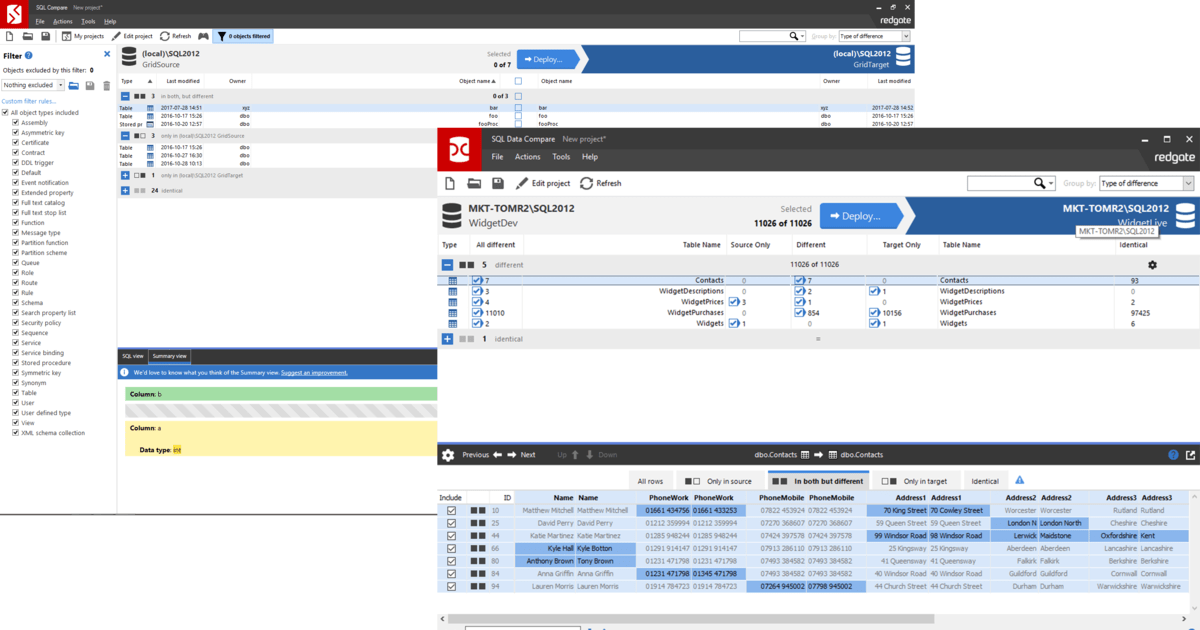Image resolution: width=1200 pixels, height=630 pixels.
Task: Switch to the Only in source tab
Action: [715, 481]
